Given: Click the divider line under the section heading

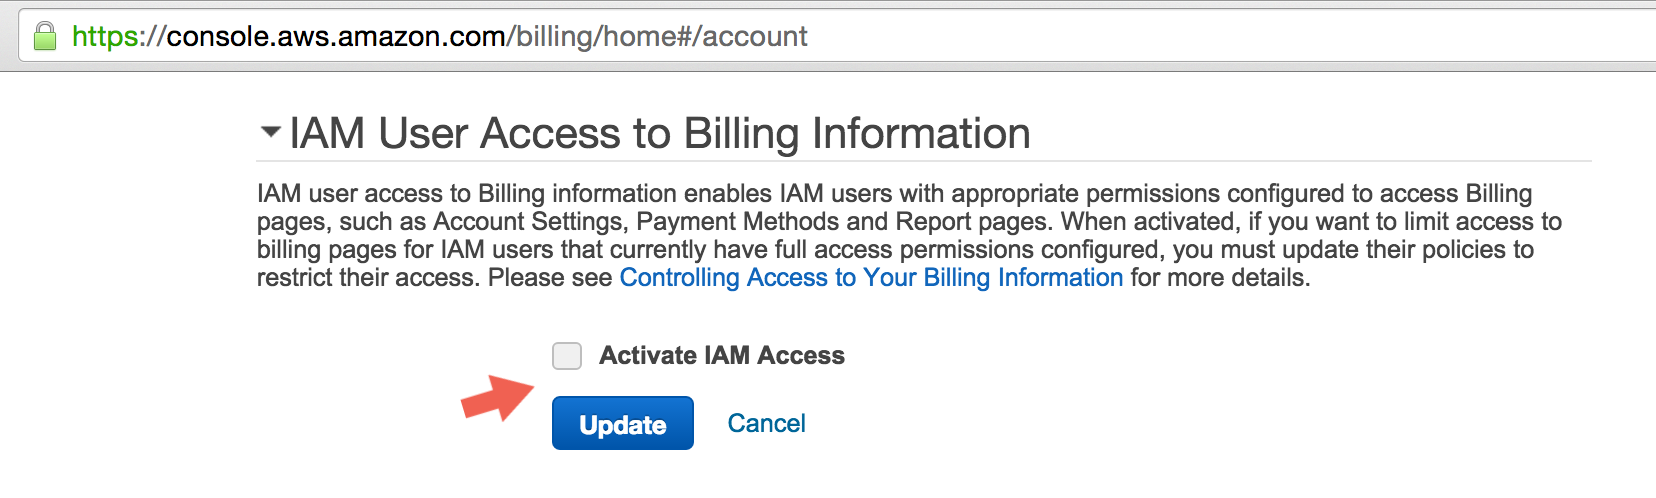Looking at the screenshot, I should coord(924,161).
